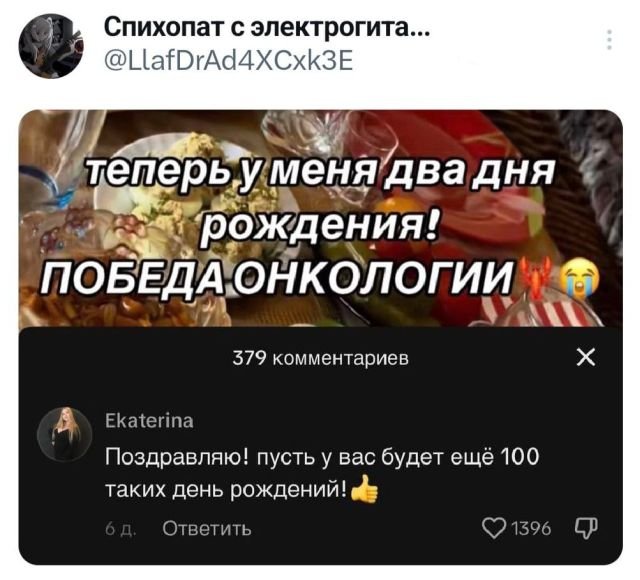This screenshot has height=580, width=640.
Task: Click the ПОБЕДА ОНКОЛОГИИ caption text
Action: pyautogui.click(x=278, y=278)
